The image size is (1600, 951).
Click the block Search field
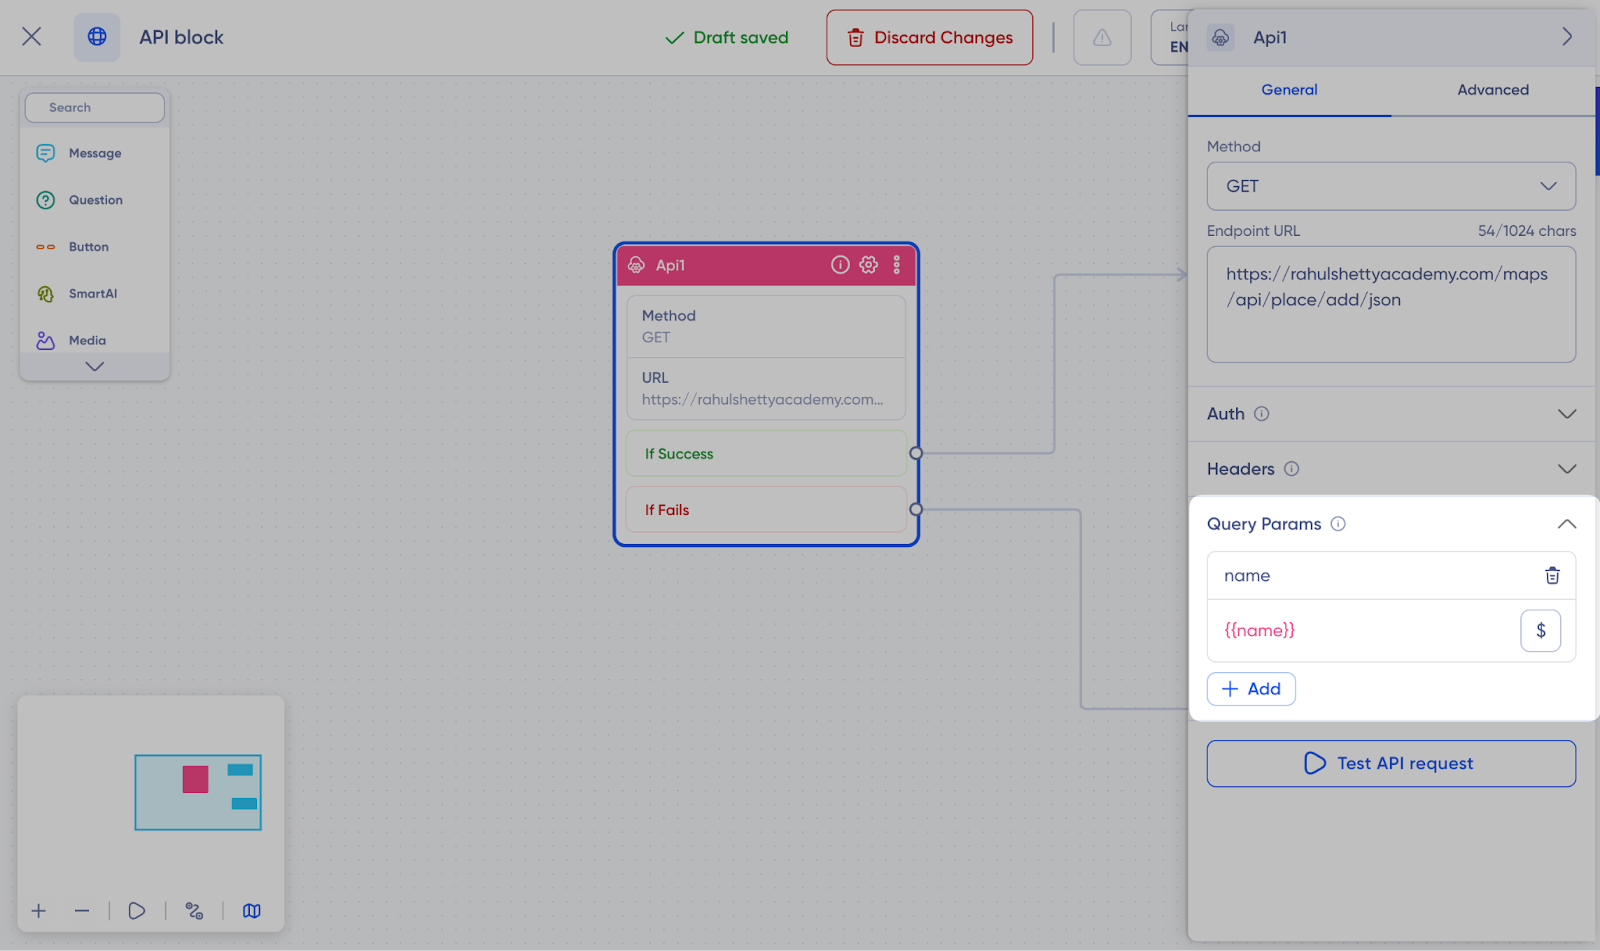coord(95,108)
